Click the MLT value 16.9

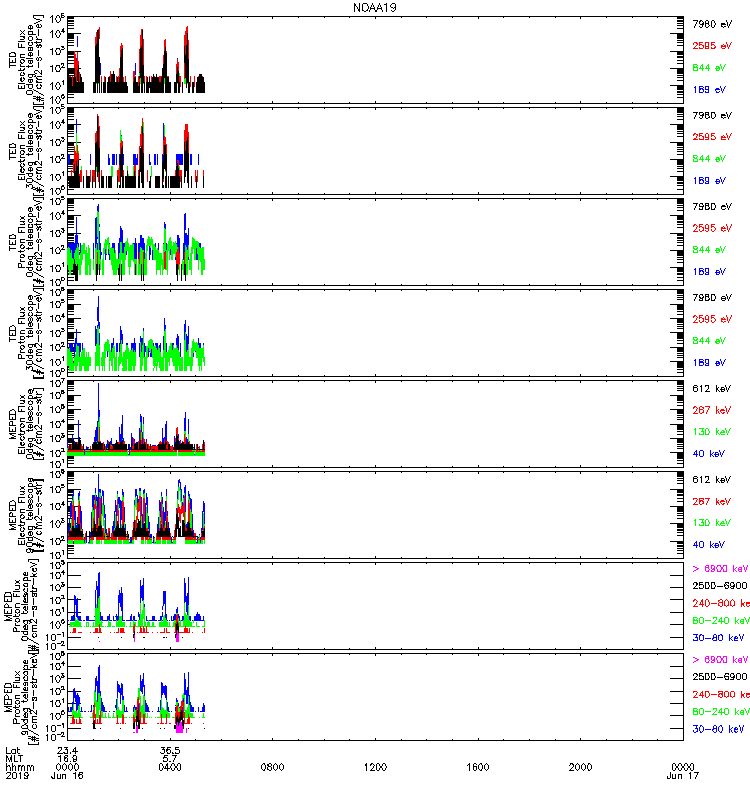click(67, 759)
